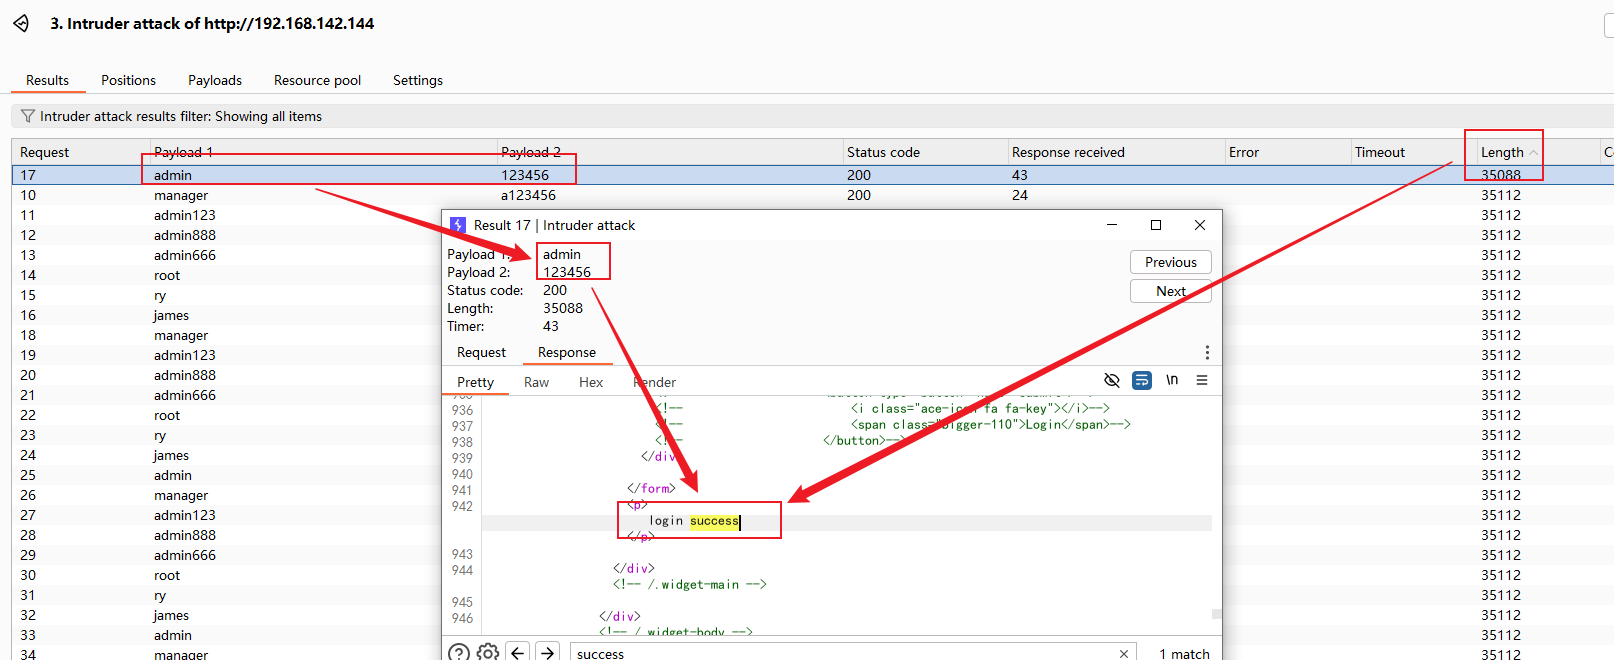This screenshot has height=660, width=1614.
Task: Minimize the Result 17 window
Action: [1112, 225]
